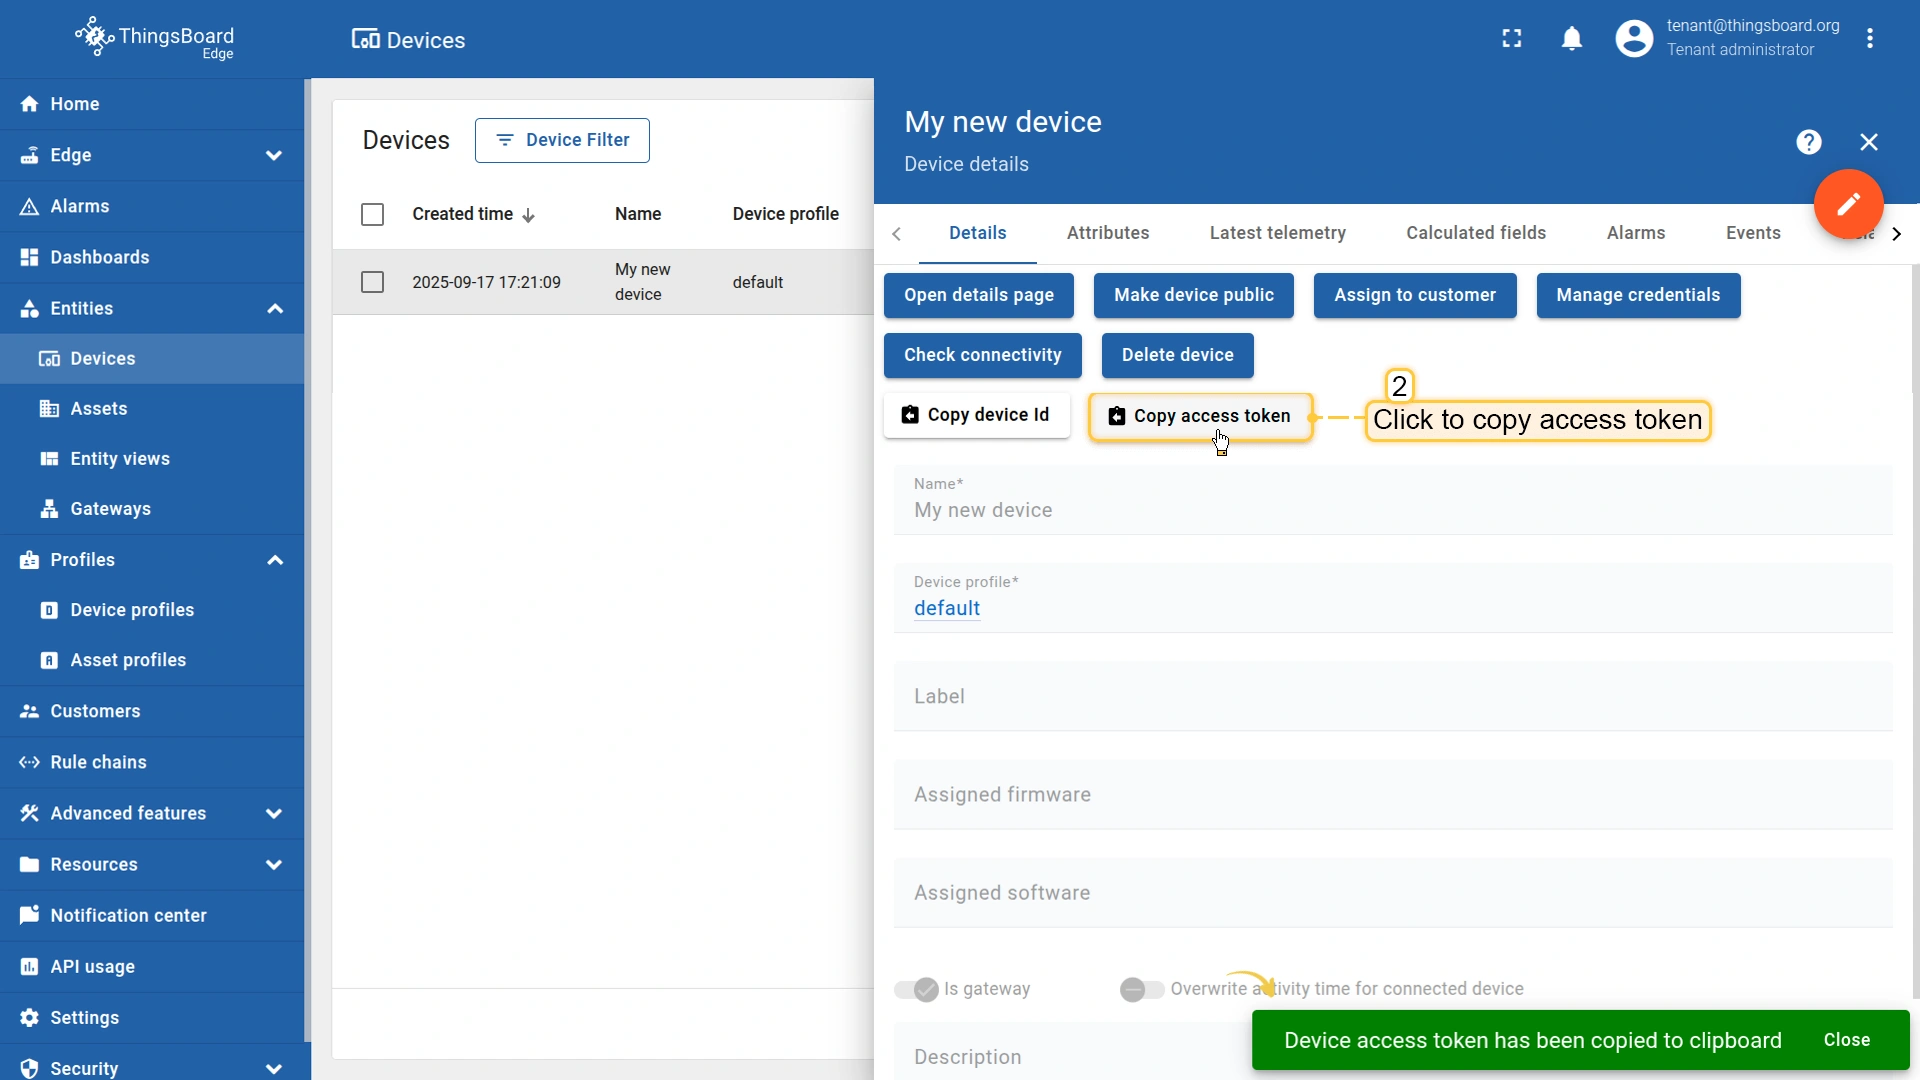Expand the Edge sidebar section

pos(273,155)
